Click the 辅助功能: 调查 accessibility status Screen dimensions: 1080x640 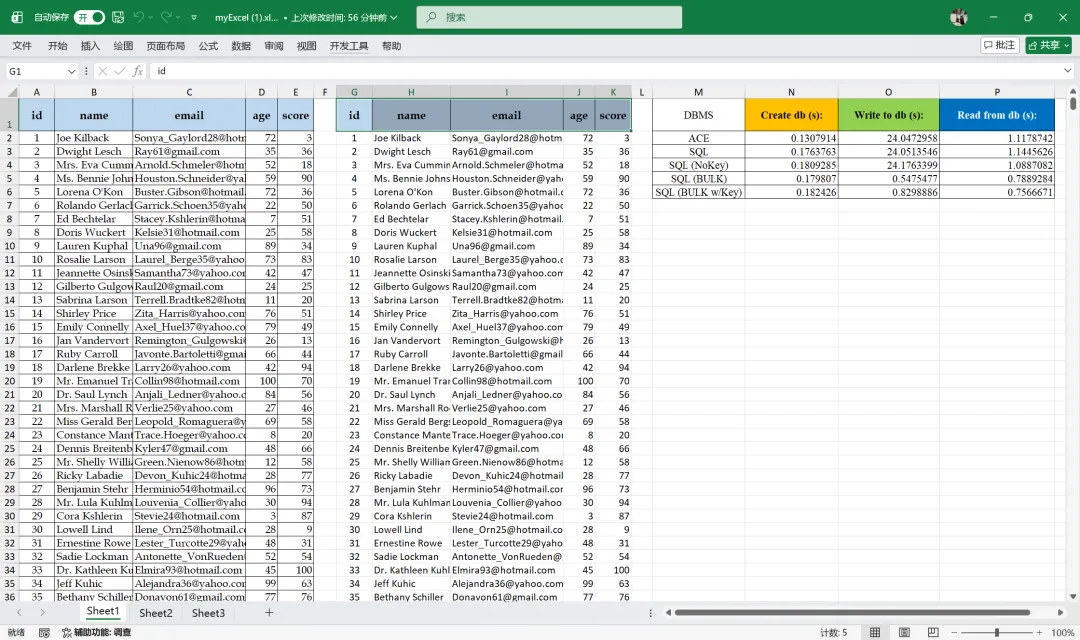tap(96, 632)
